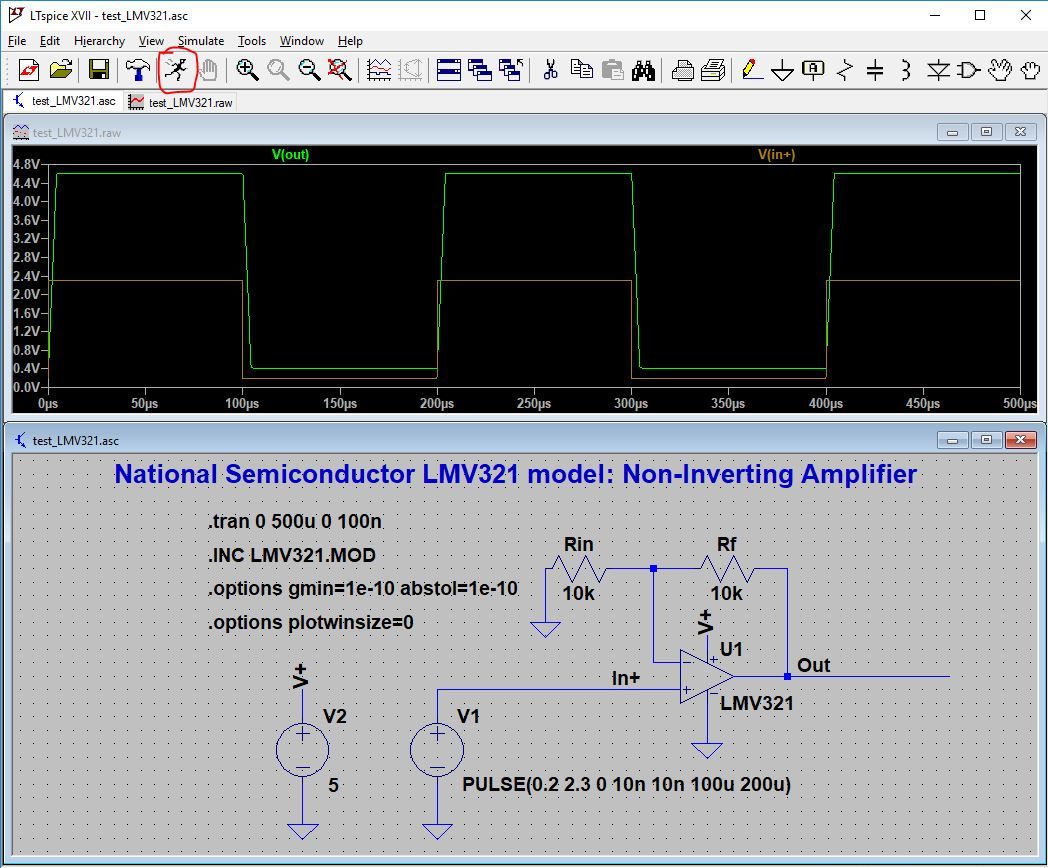Click the U1 op-amp triangle symbol
This screenshot has height=868, width=1048.
(x=706, y=676)
